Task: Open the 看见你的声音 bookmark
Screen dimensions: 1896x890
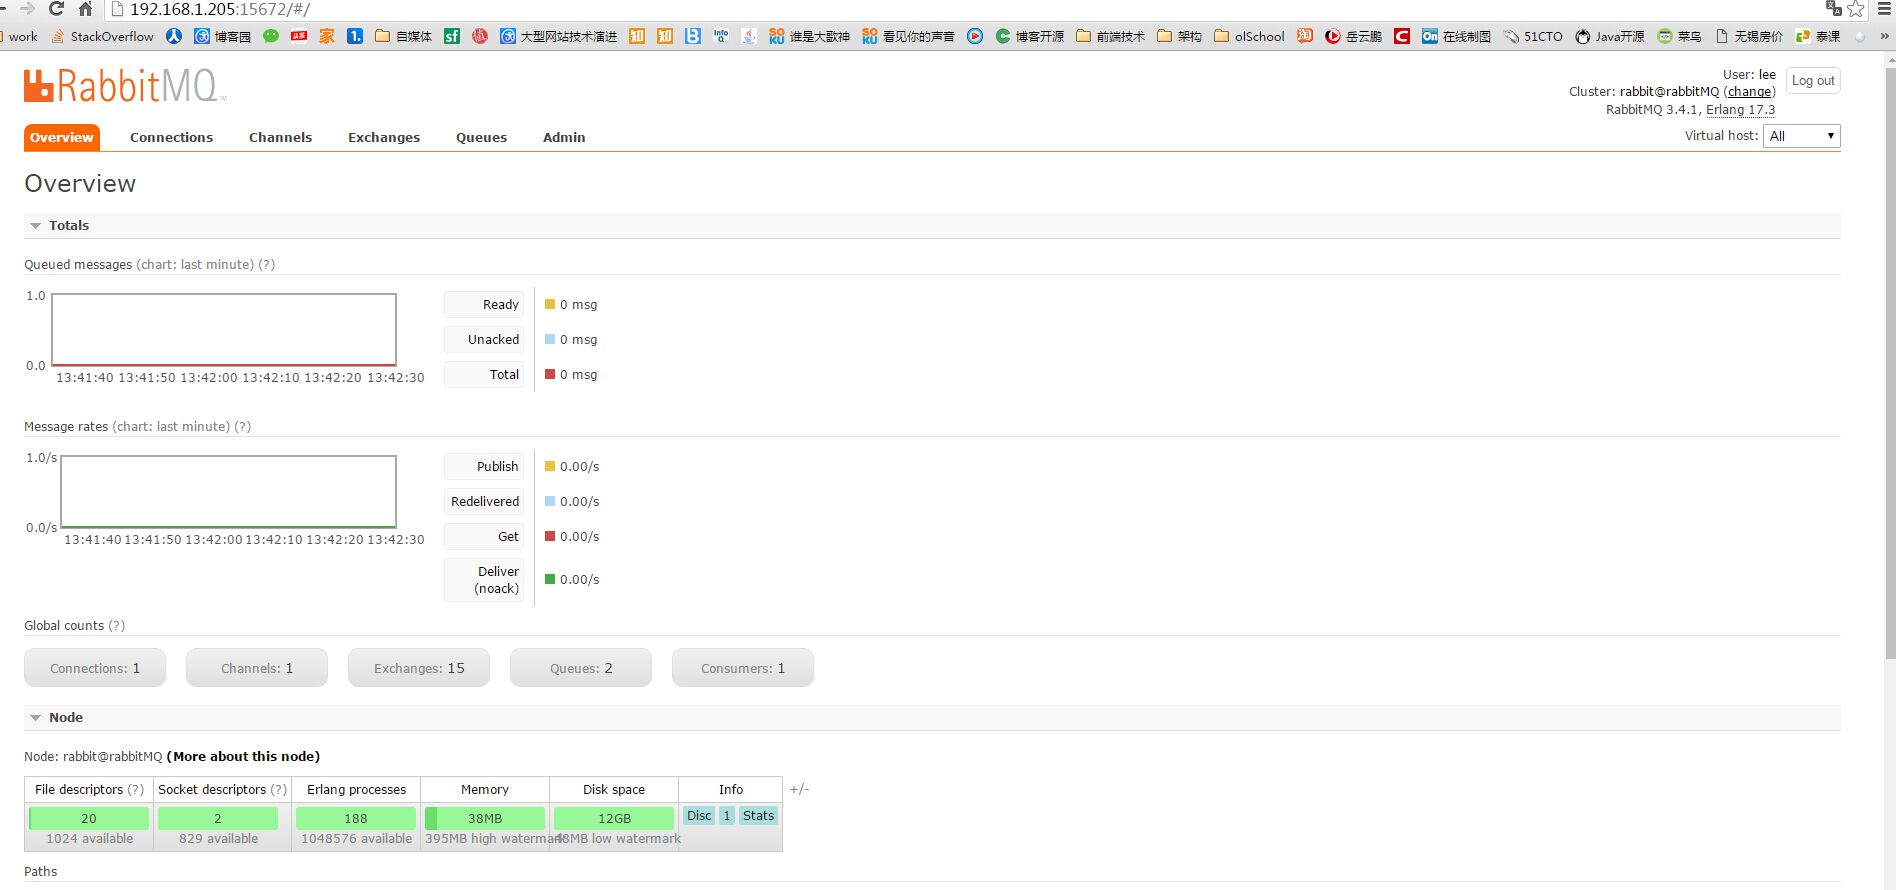Action: click(x=908, y=36)
